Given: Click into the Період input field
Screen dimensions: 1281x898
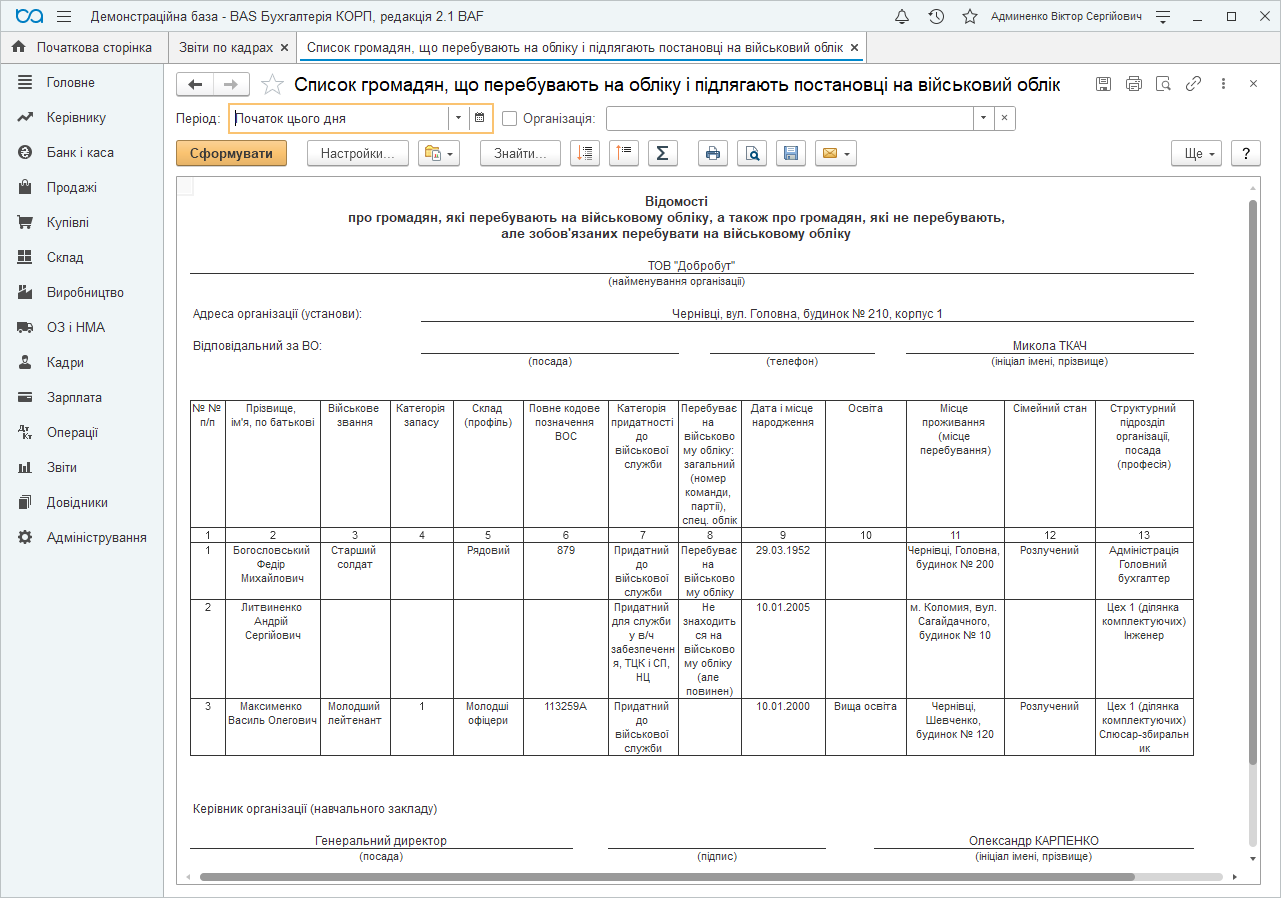Looking at the screenshot, I should 338,118.
